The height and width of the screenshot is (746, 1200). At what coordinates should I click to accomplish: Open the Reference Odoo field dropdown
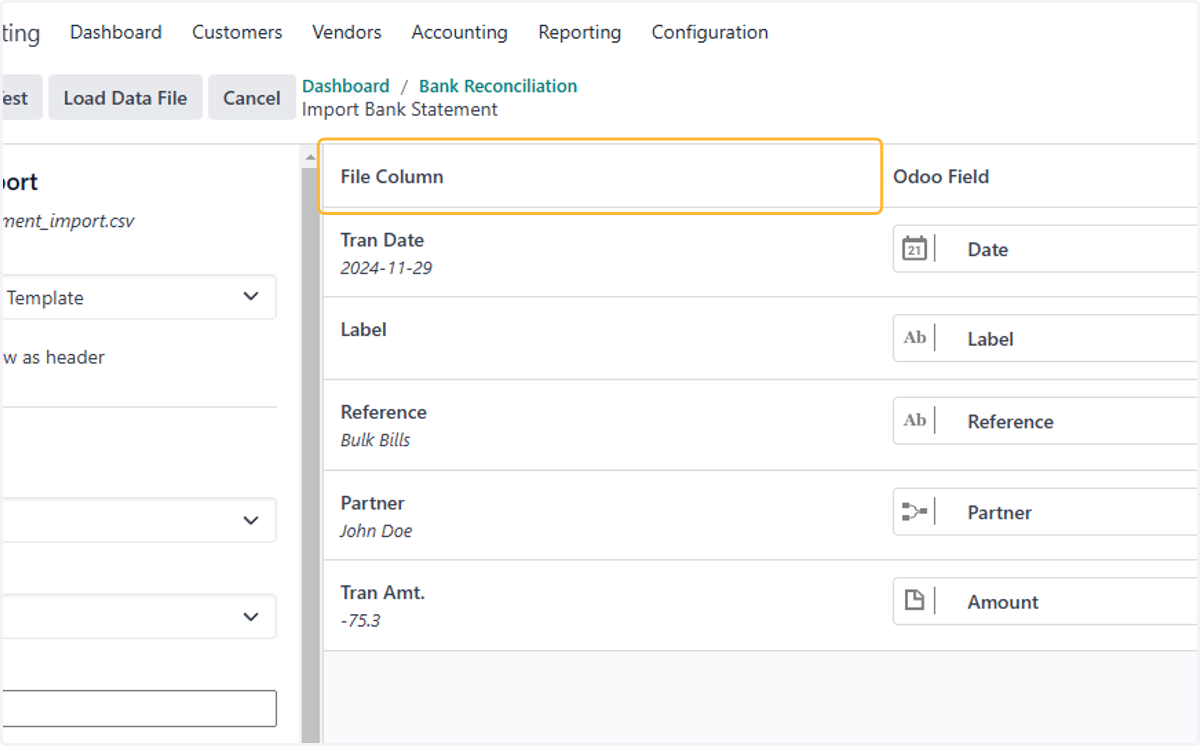click(1046, 421)
